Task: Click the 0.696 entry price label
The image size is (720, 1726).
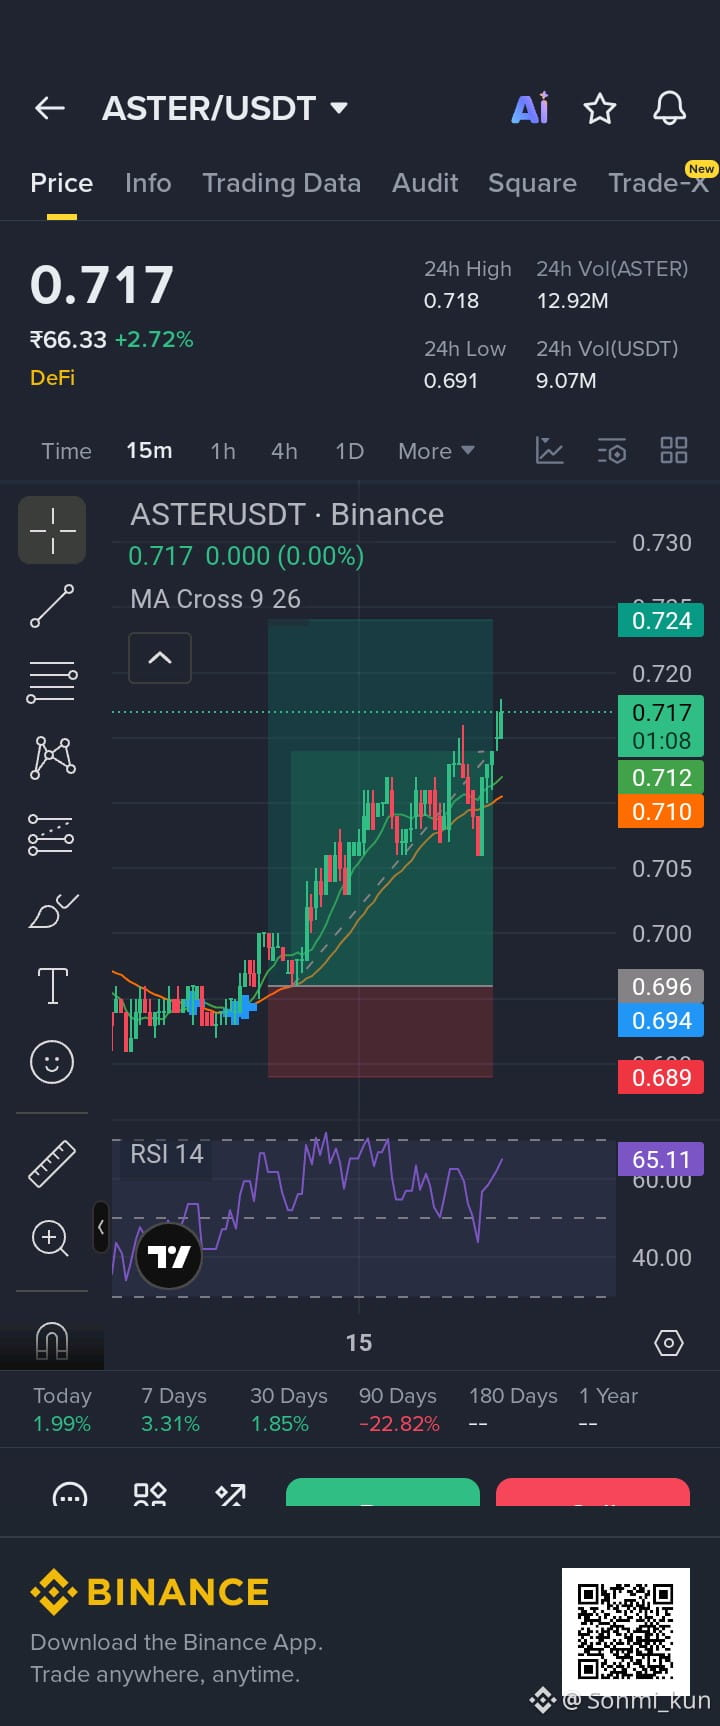Action: coord(661,987)
